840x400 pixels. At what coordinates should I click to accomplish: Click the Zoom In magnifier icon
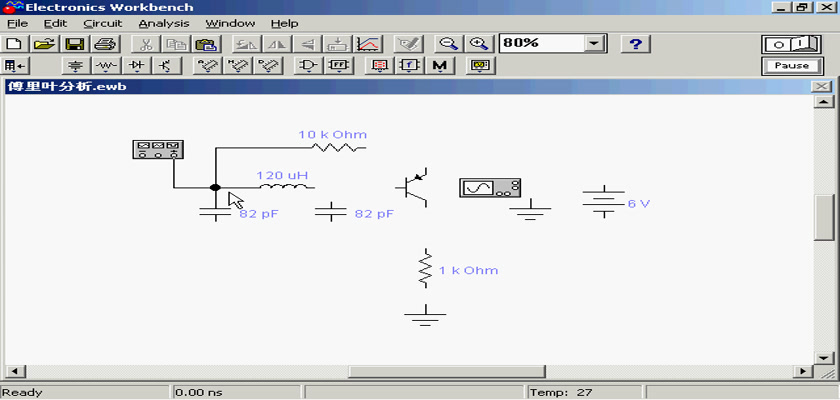pos(478,44)
